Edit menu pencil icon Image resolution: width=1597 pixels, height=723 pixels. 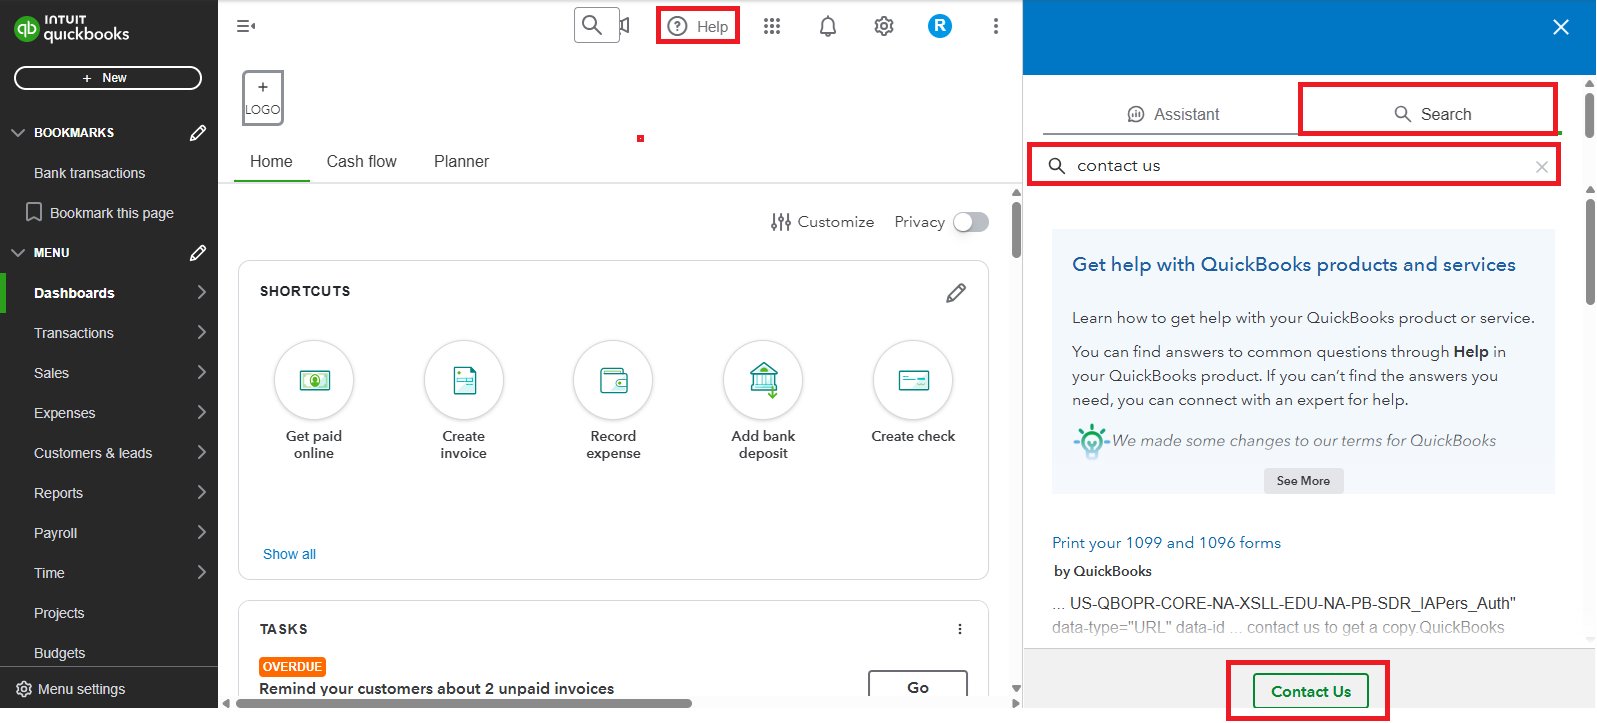[198, 253]
